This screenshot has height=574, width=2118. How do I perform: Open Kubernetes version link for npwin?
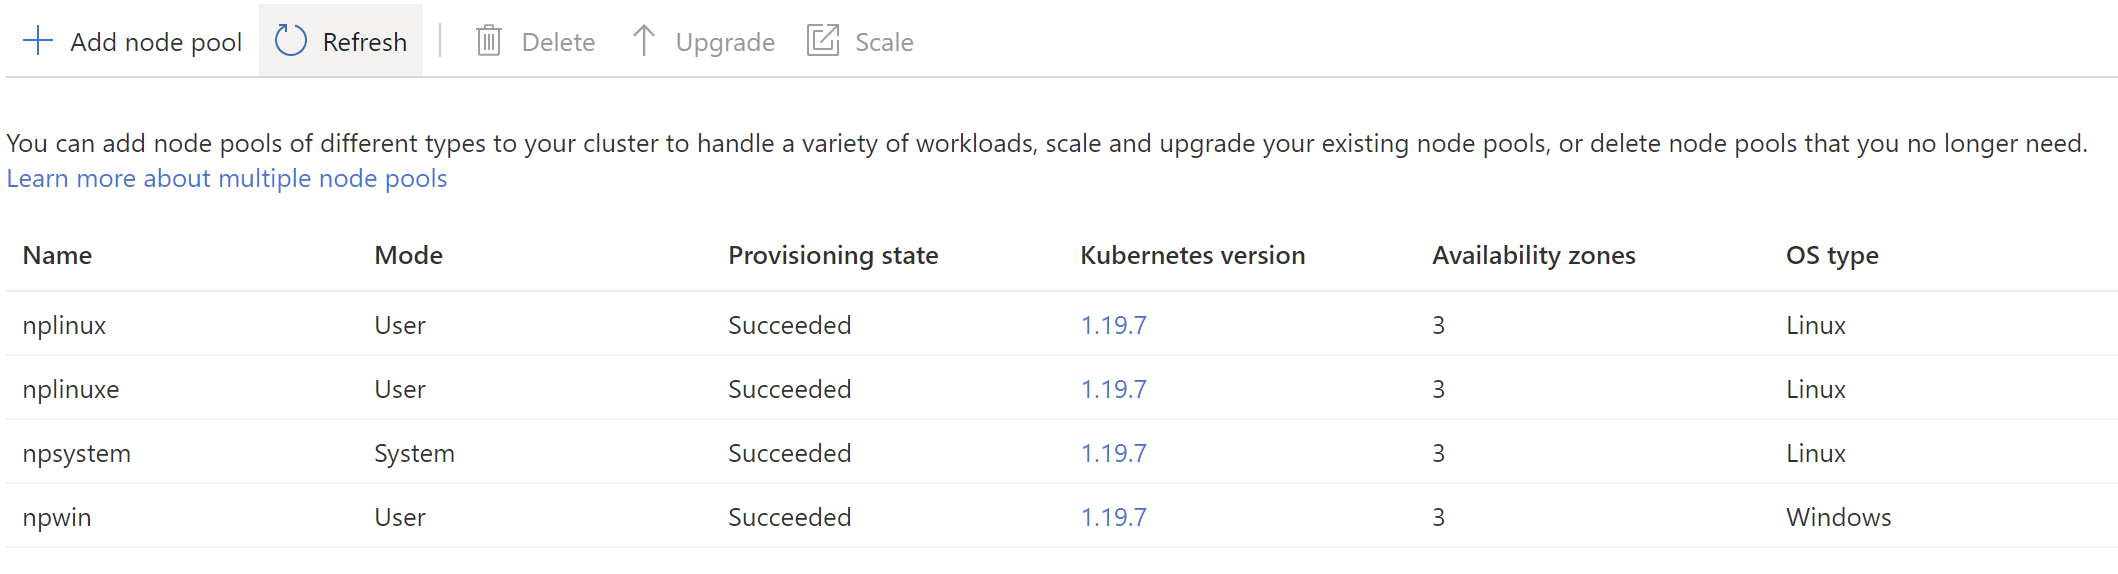pyautogui.click(x=1113, y=517)
